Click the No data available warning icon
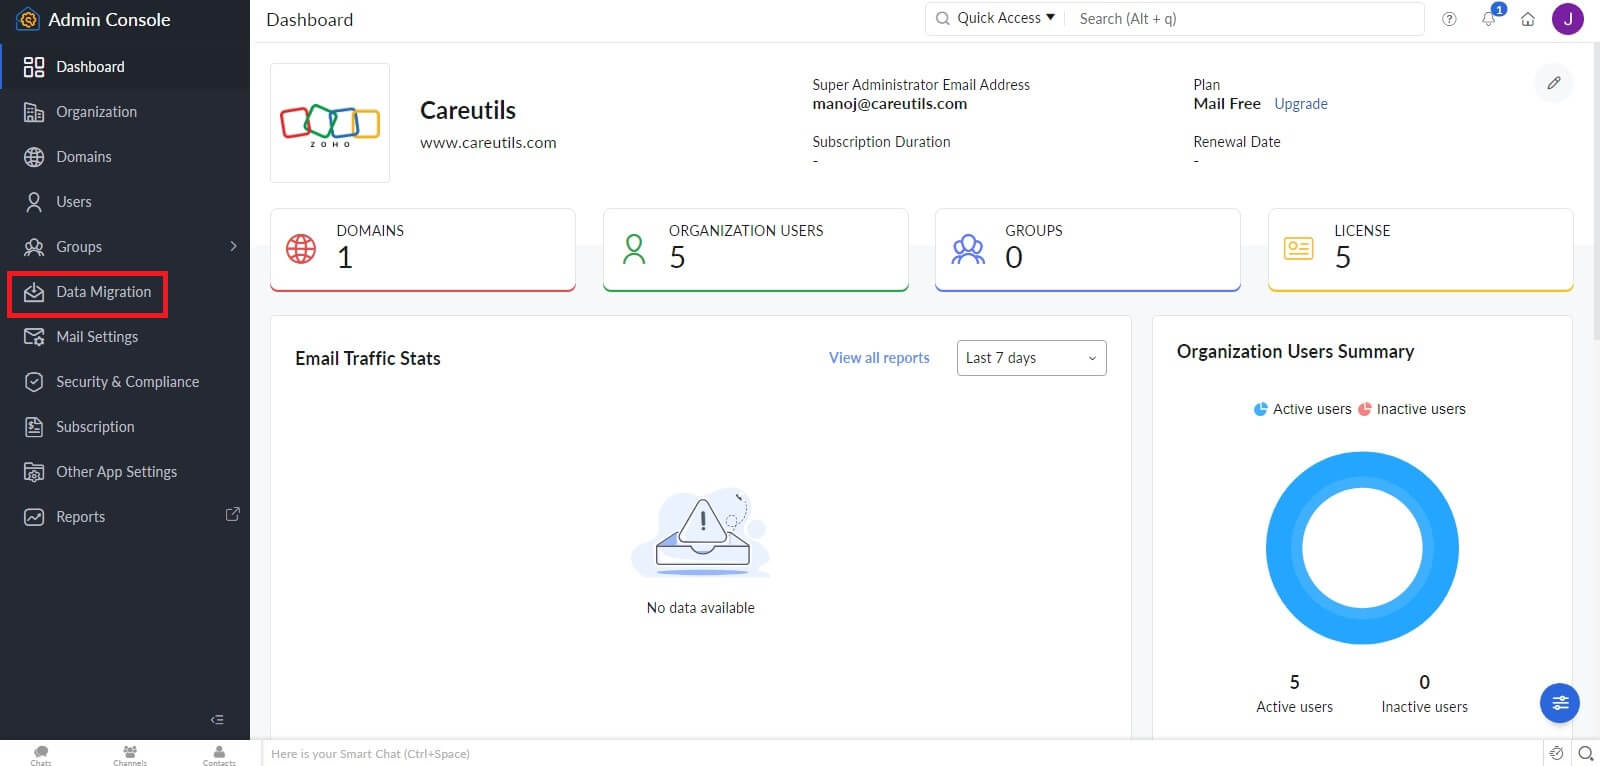 pyautogui.click(x=702, y=532)
